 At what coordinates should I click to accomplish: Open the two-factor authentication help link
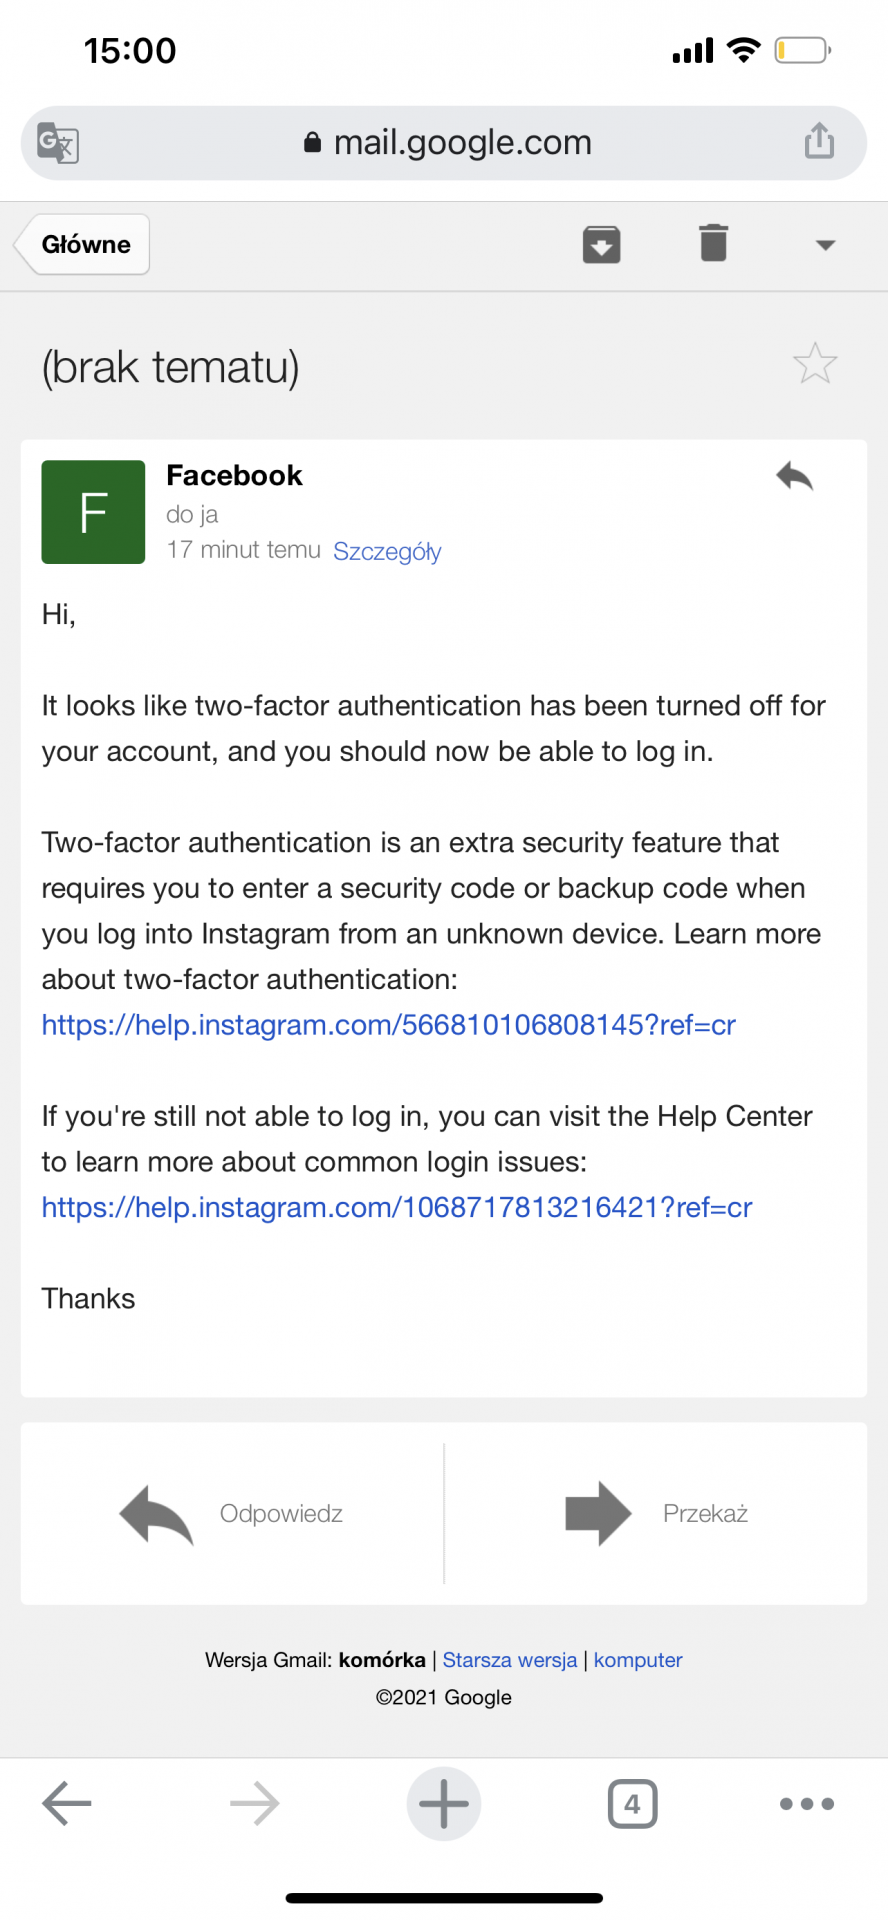pyautogui.click(x=388, y=1025)
